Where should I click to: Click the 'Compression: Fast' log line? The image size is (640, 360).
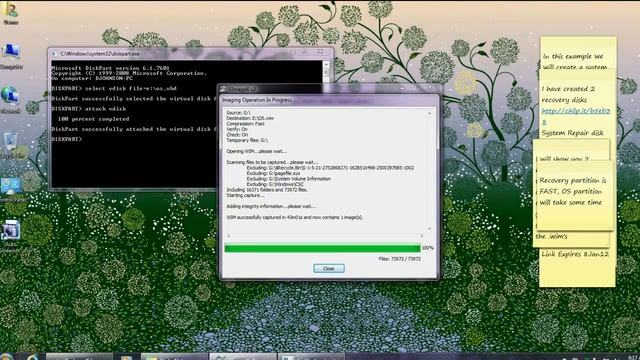click(x=245, y=124)
